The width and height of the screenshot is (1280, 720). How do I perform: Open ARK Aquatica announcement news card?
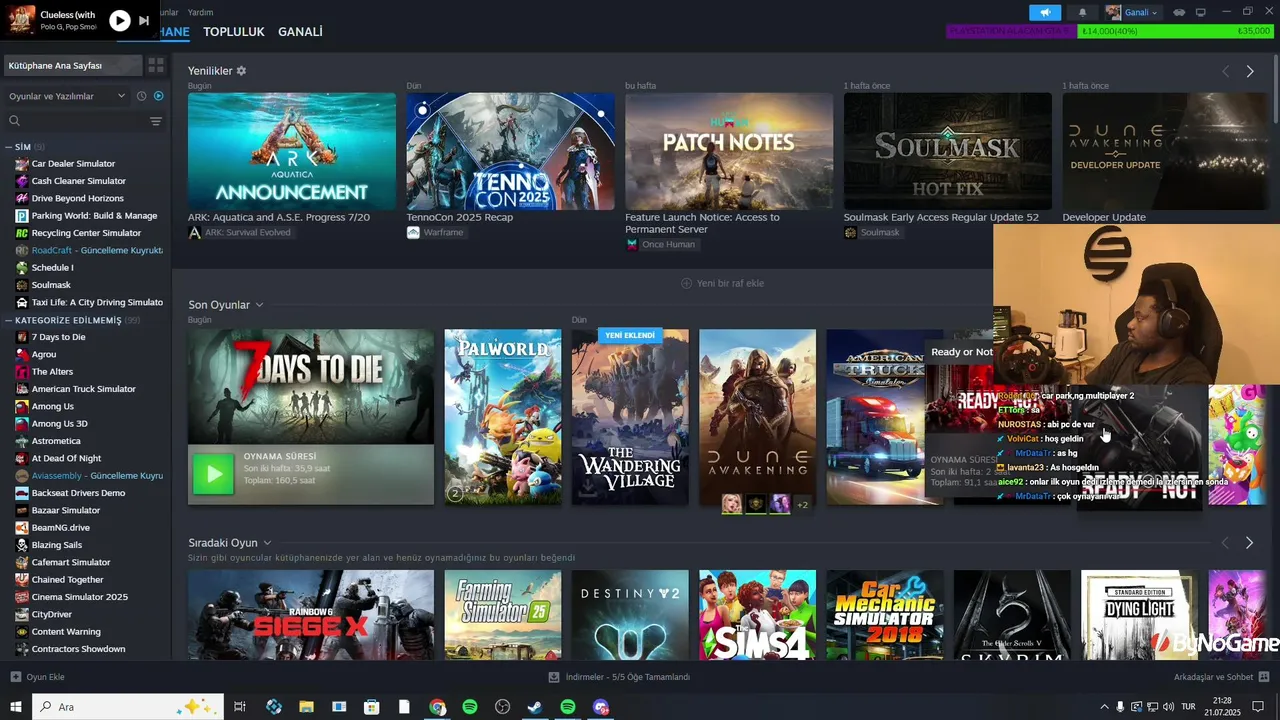tap(292, 151)
